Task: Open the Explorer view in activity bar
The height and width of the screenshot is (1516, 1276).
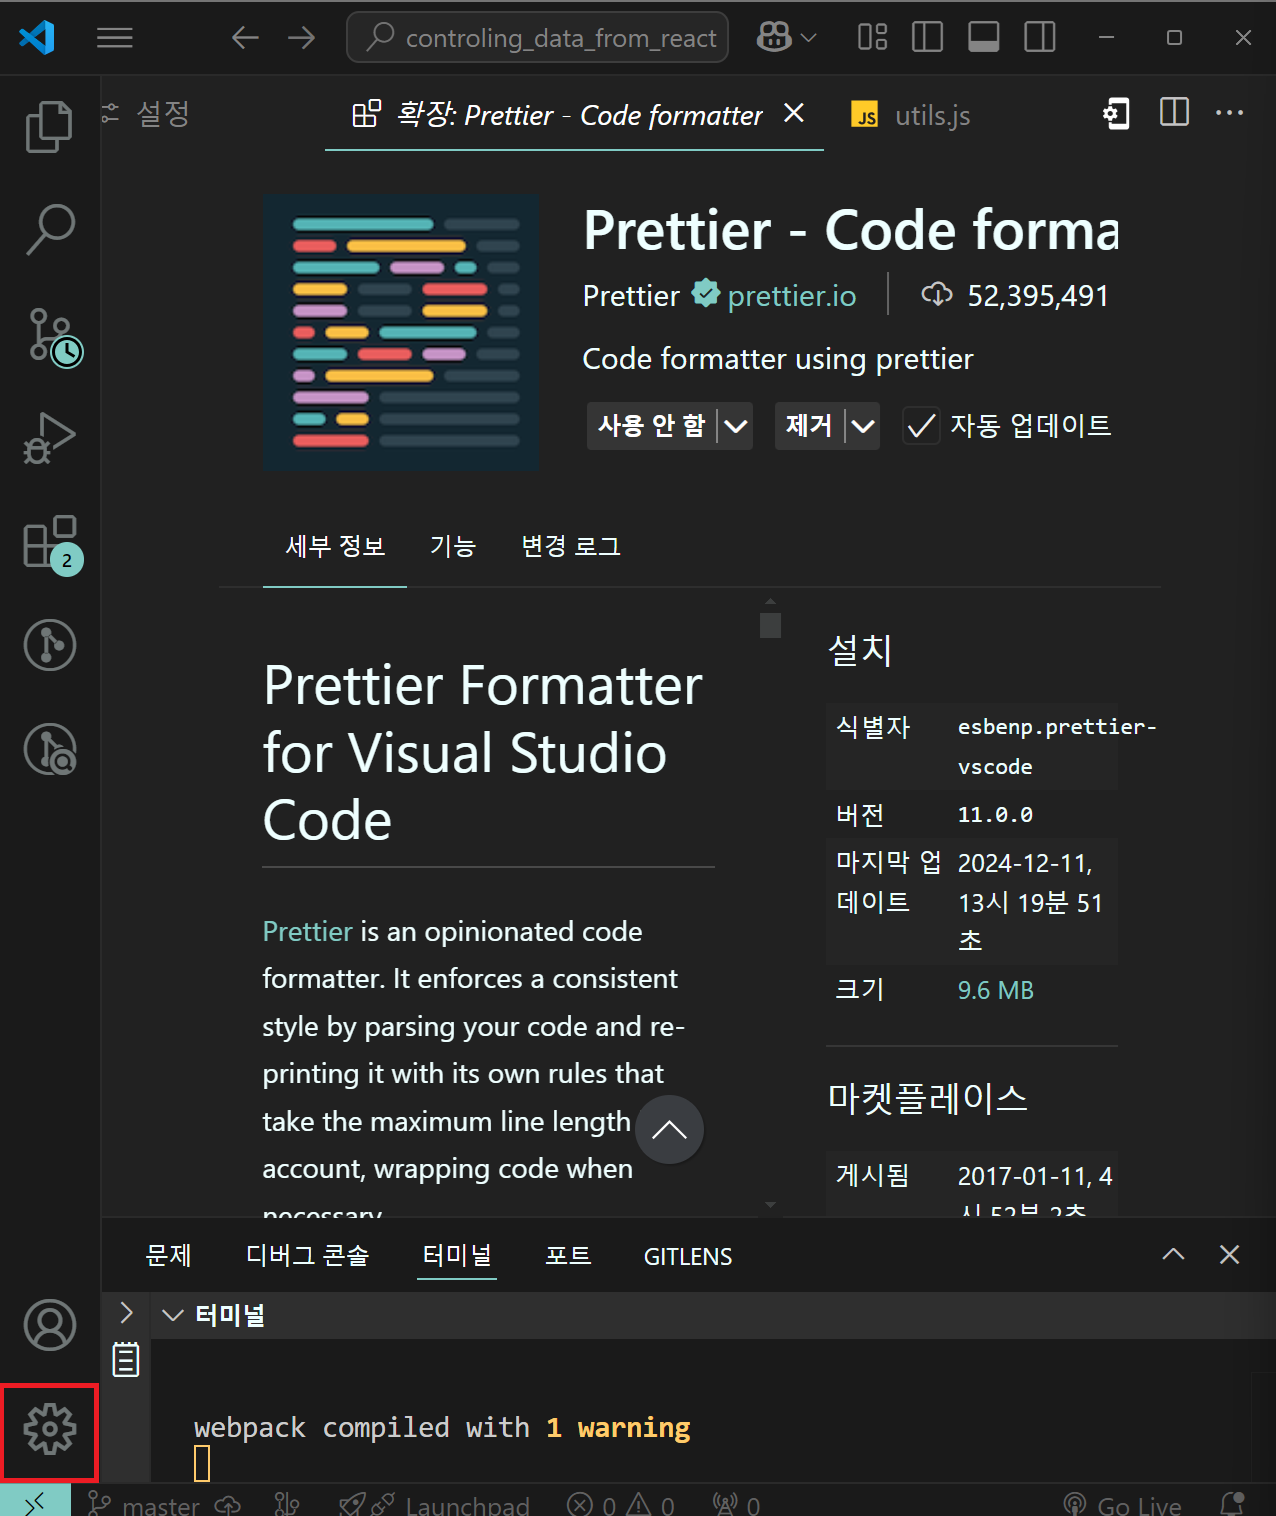Action: 49,127
